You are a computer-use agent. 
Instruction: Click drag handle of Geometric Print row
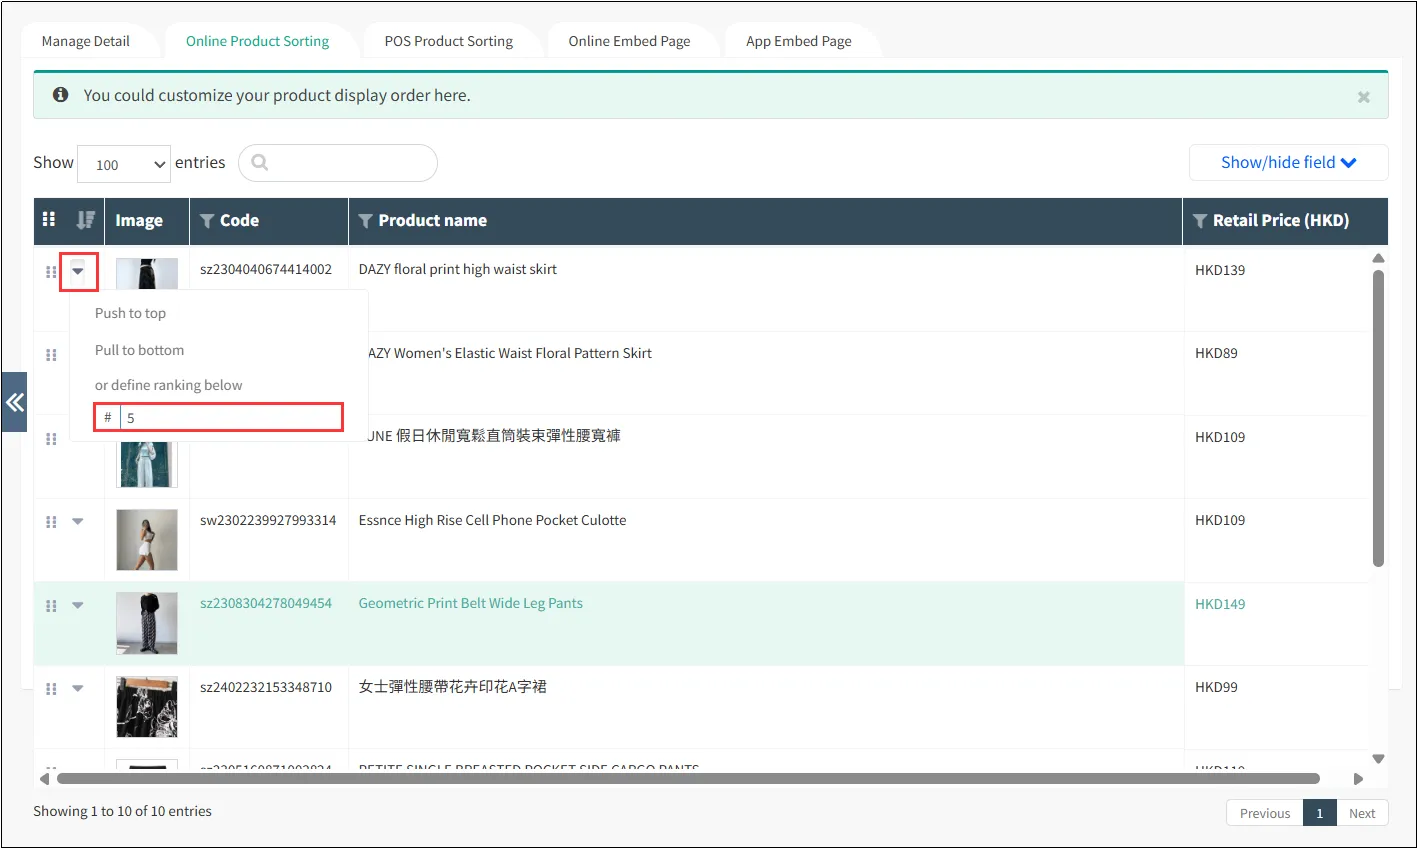51,606
